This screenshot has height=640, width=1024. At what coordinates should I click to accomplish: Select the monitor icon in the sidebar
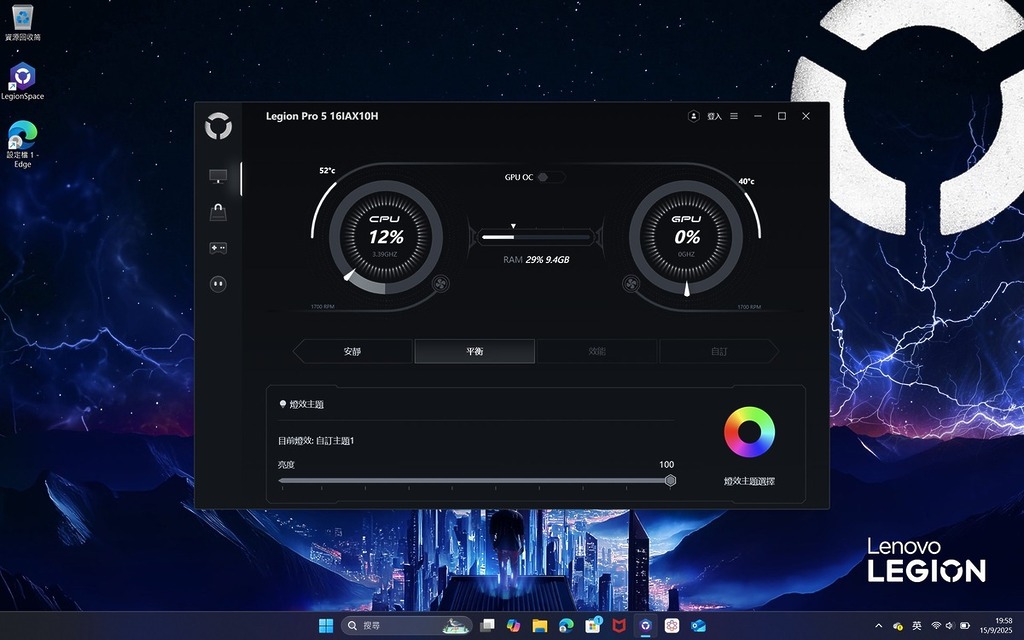tap(218, 176)
